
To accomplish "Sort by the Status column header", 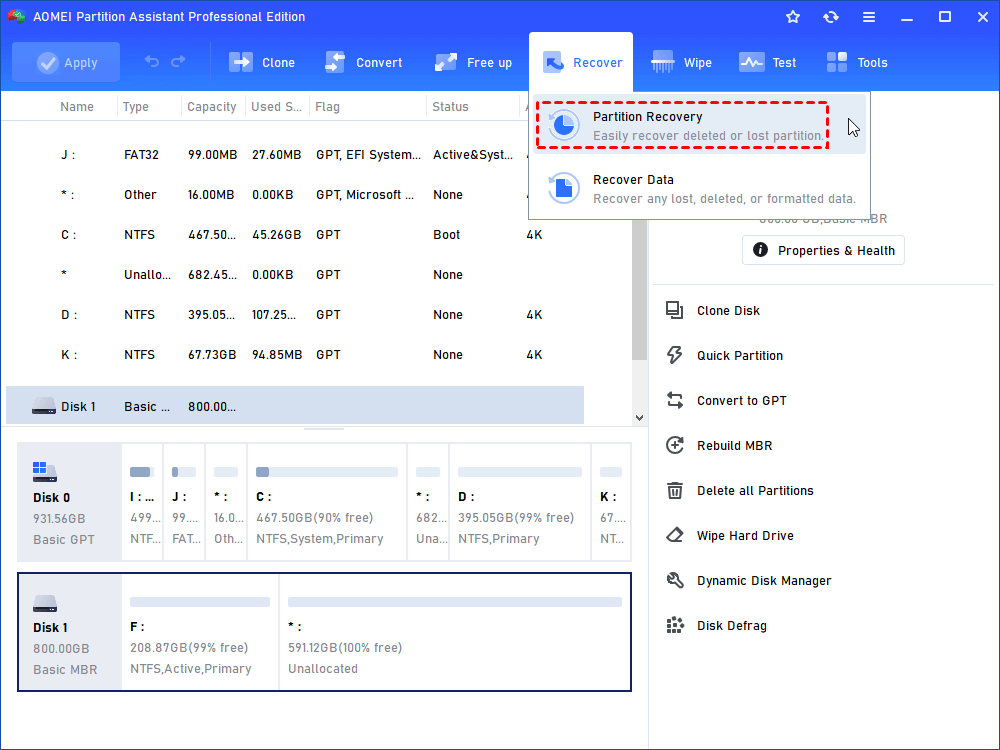I will tap(450, 107).
